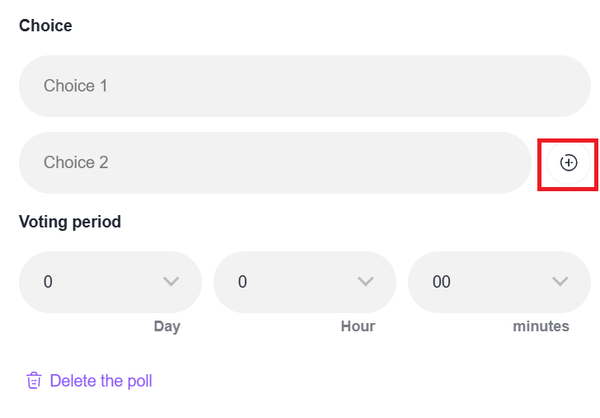Click the Voting period heading
600x418 pixels.
tap(69, 222)
